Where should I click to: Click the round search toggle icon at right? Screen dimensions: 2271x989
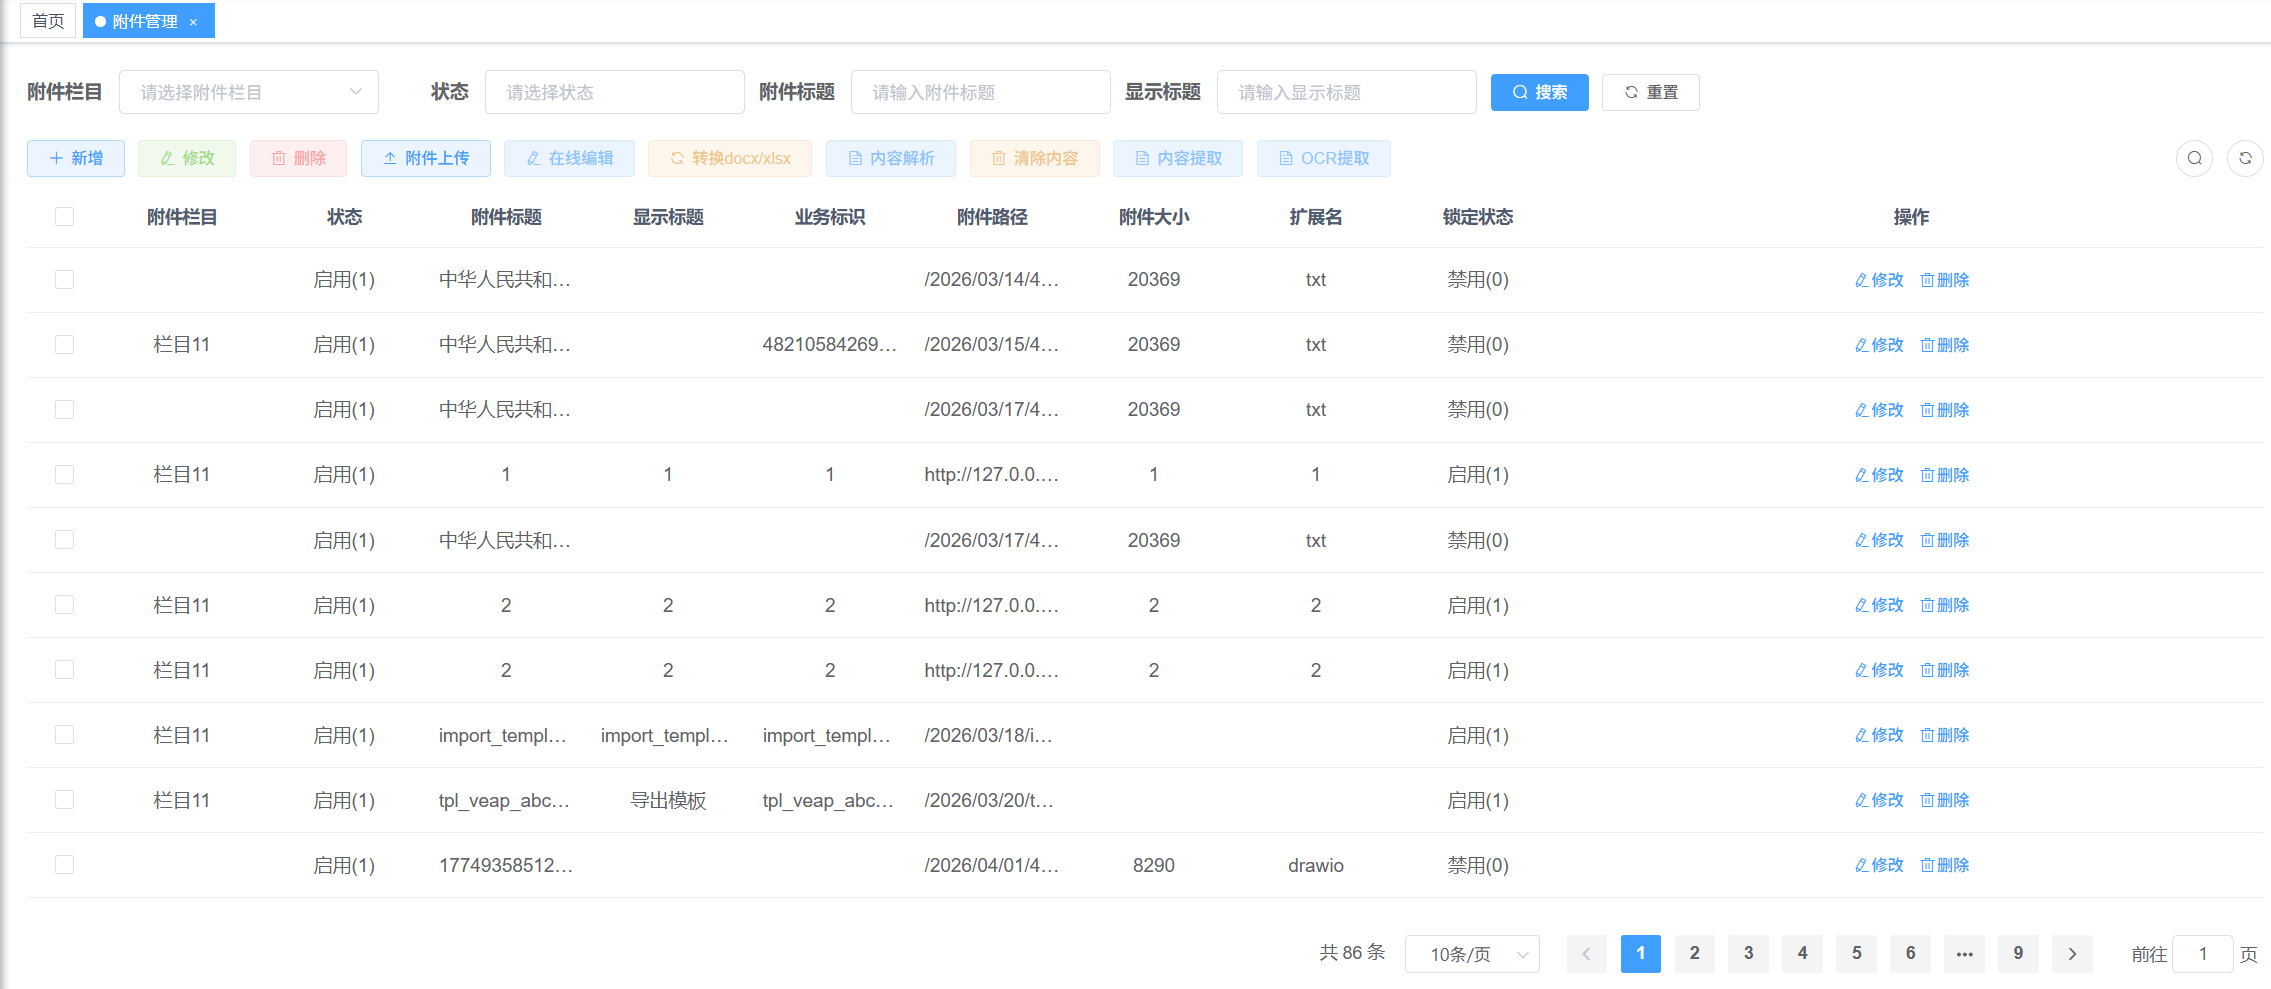pyautogui.click(x=2194, y=158)
